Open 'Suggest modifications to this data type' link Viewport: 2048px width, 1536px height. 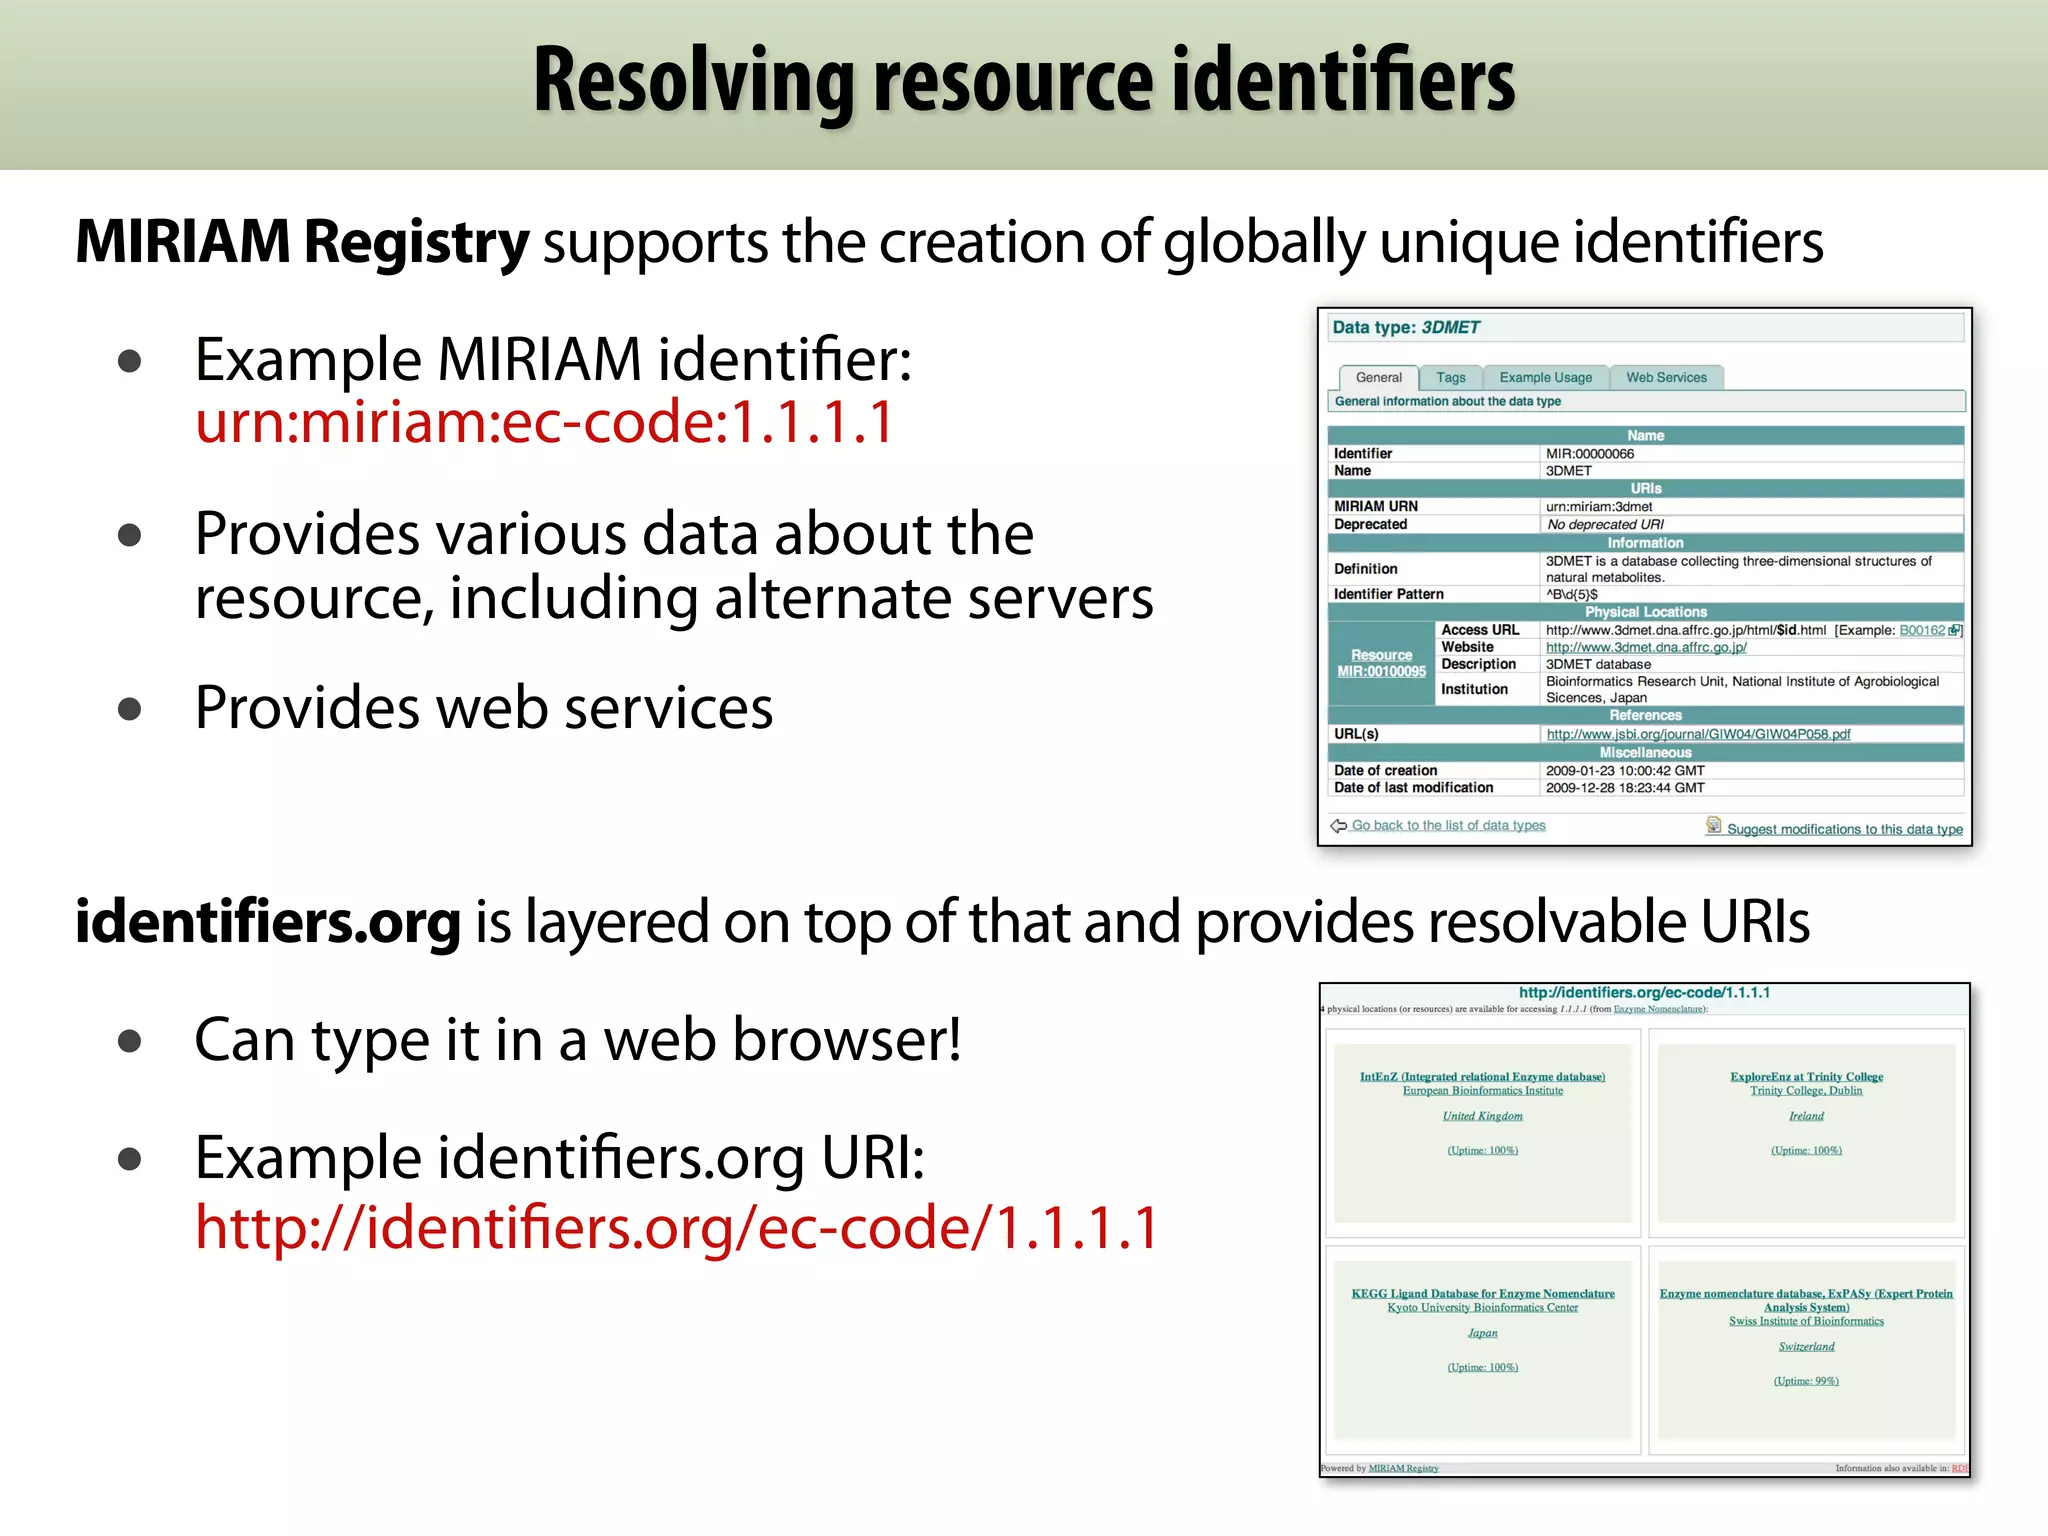click(x=1844, y=829)
